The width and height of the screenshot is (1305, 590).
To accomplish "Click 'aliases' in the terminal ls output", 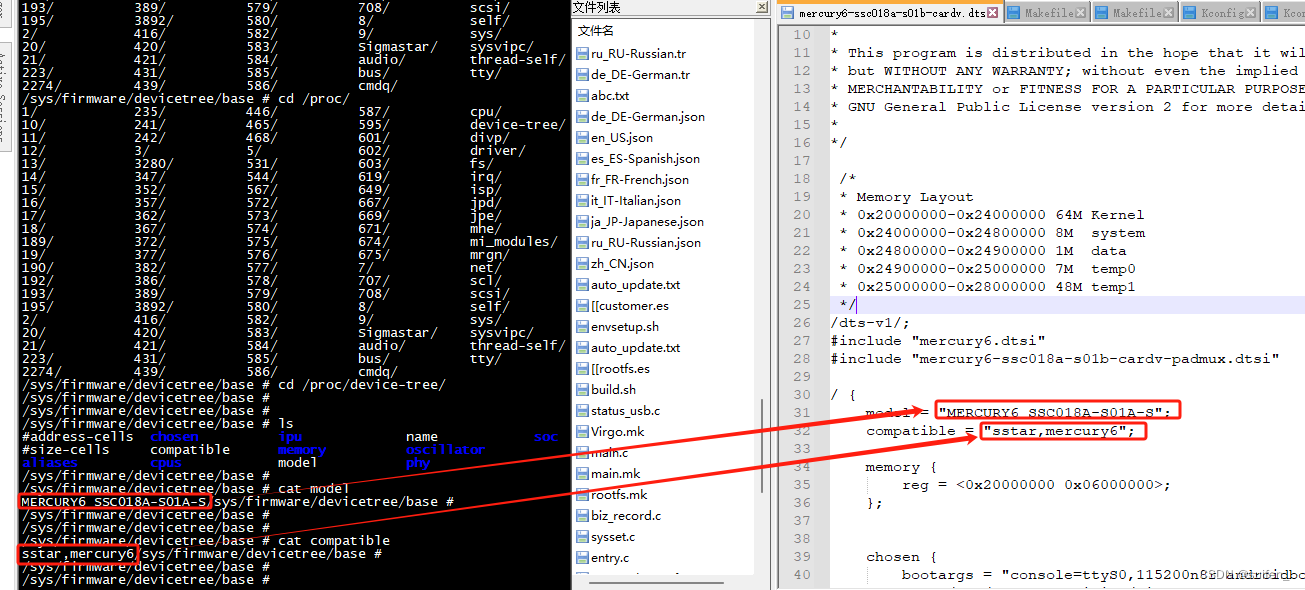I will (49, 463).
